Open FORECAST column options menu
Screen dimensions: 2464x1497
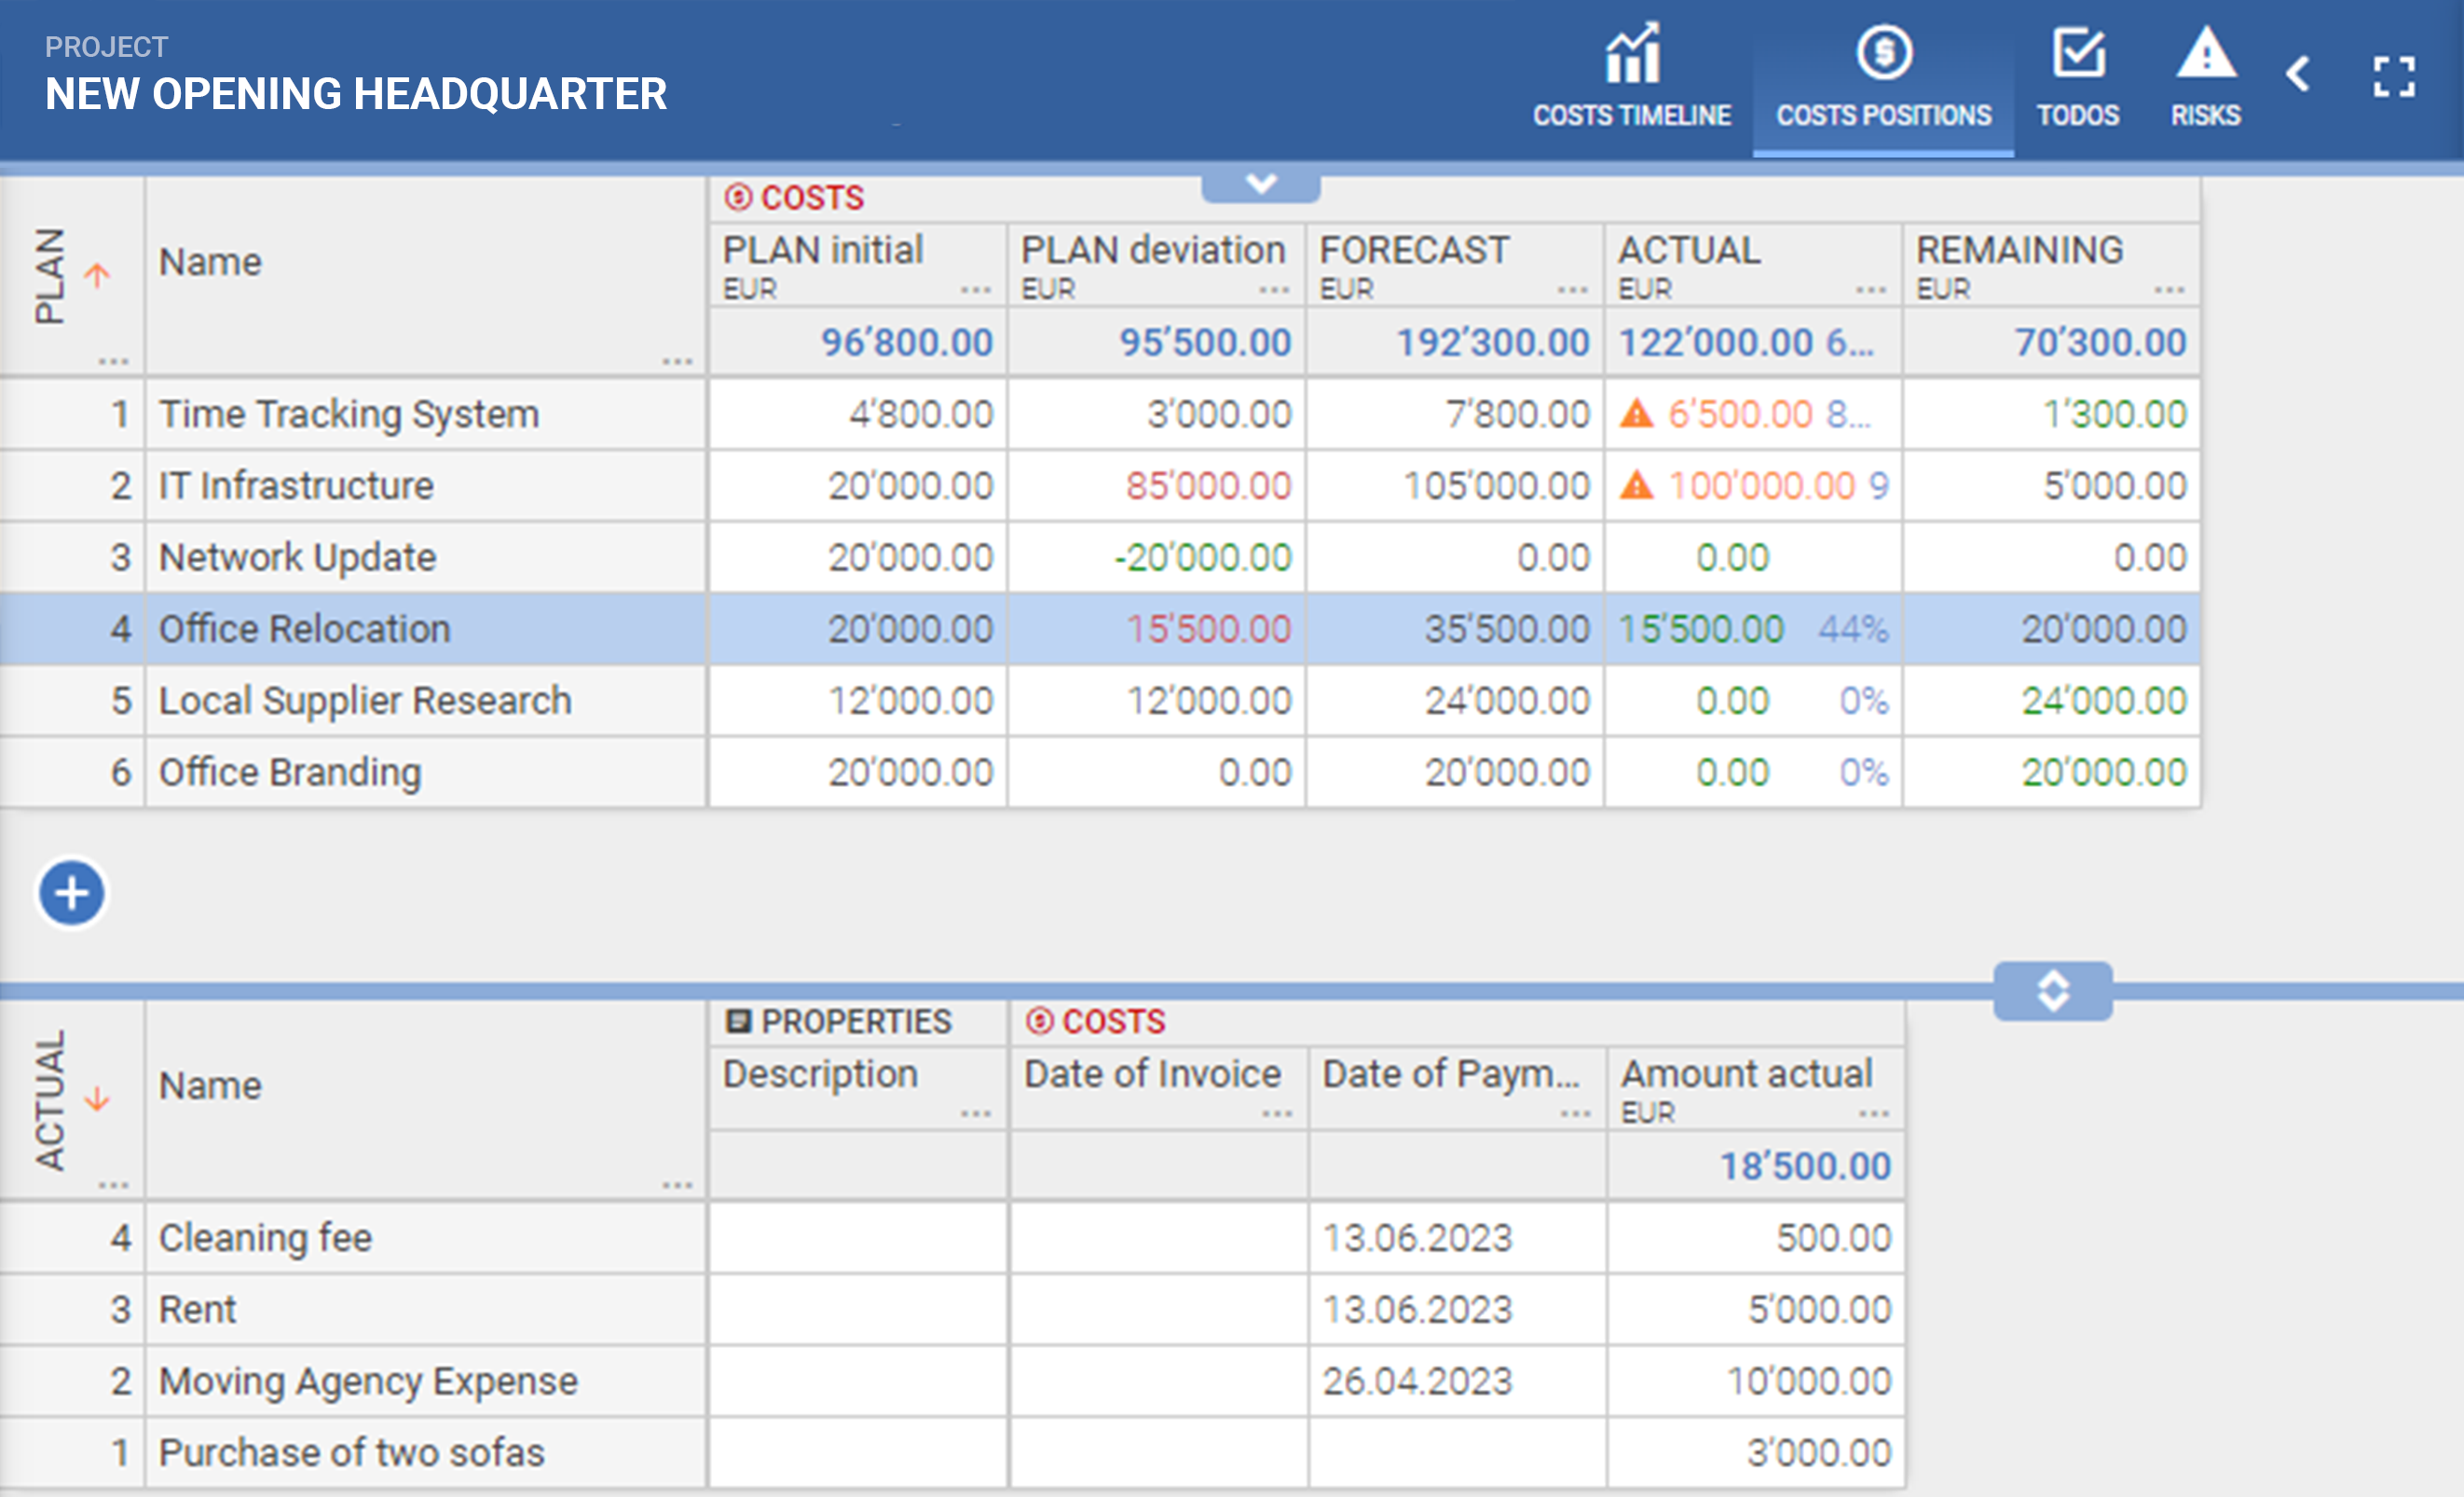tap(1573, 291)
